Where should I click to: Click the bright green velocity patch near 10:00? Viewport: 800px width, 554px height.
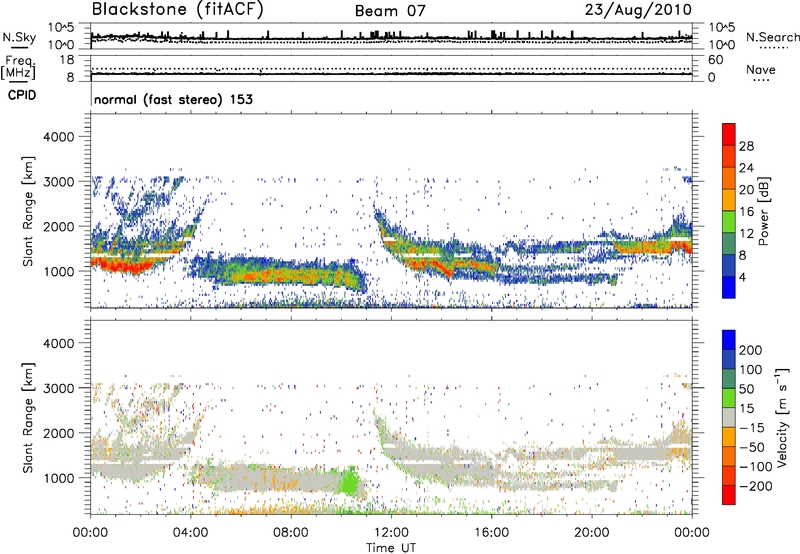click(349, 481)
